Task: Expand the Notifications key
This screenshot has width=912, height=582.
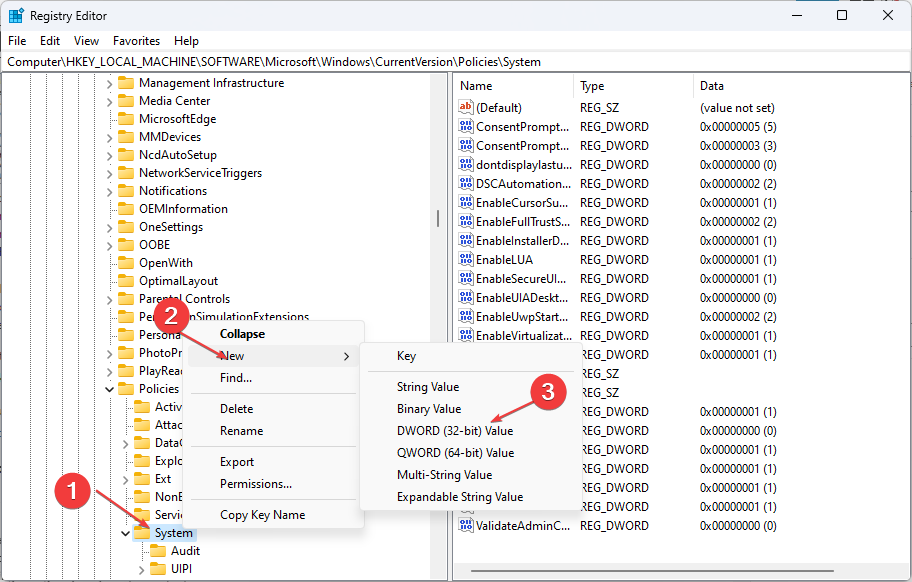Action: pyautogui.click(x=109, y=192)
